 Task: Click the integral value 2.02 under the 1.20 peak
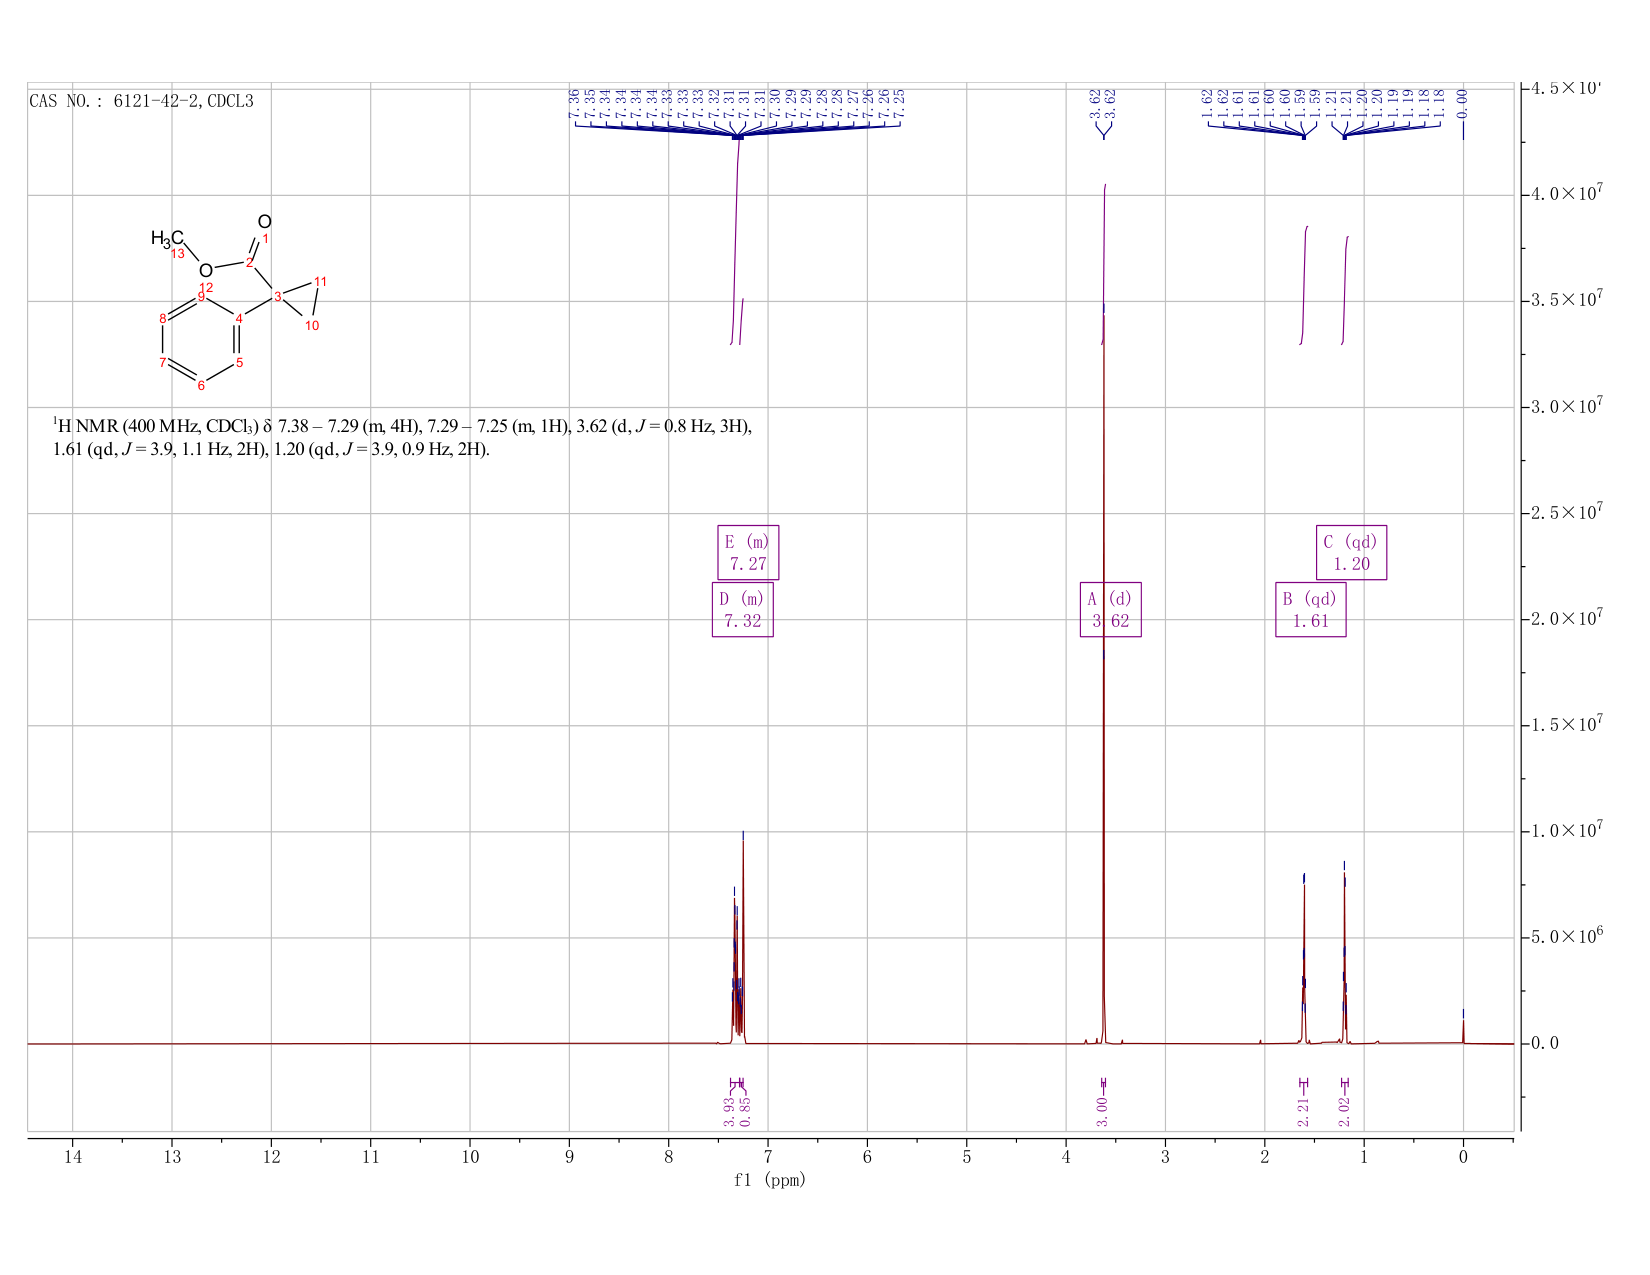coord(1344,1111)
